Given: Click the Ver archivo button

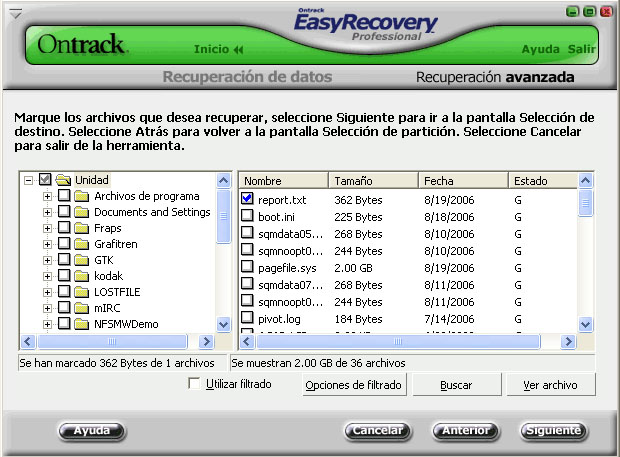Looking at the screenshot, I should coord(550,385).
